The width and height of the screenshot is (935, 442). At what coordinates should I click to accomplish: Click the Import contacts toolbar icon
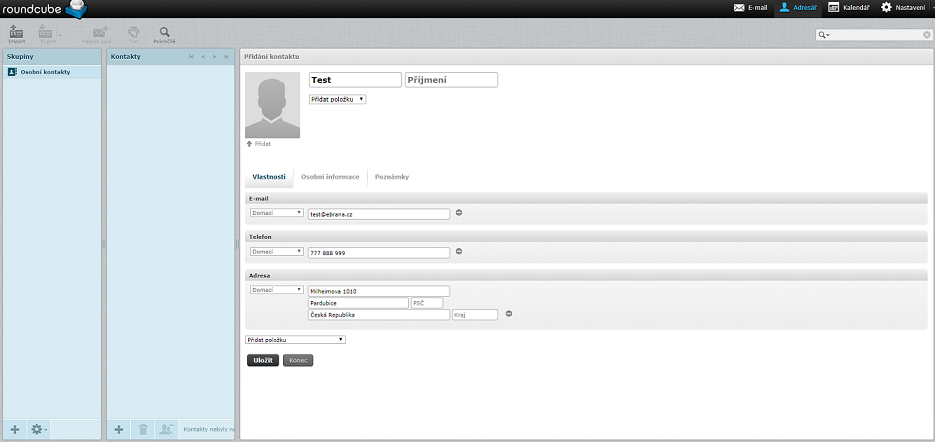tap(16, 34)
